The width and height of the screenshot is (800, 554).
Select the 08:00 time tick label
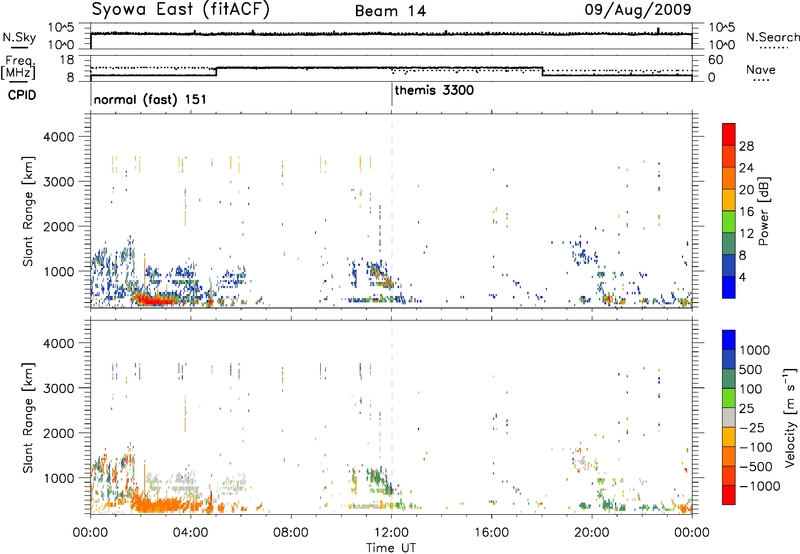291,533
